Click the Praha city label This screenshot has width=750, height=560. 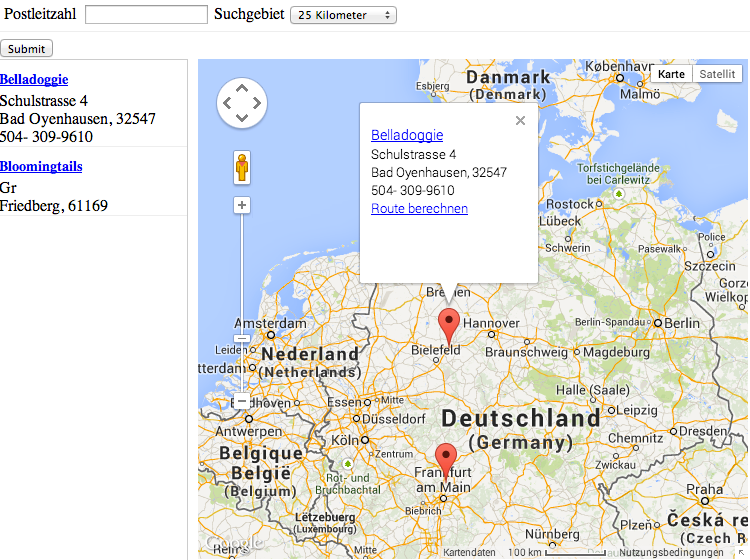pyautogui.click(x=705, y=489)
